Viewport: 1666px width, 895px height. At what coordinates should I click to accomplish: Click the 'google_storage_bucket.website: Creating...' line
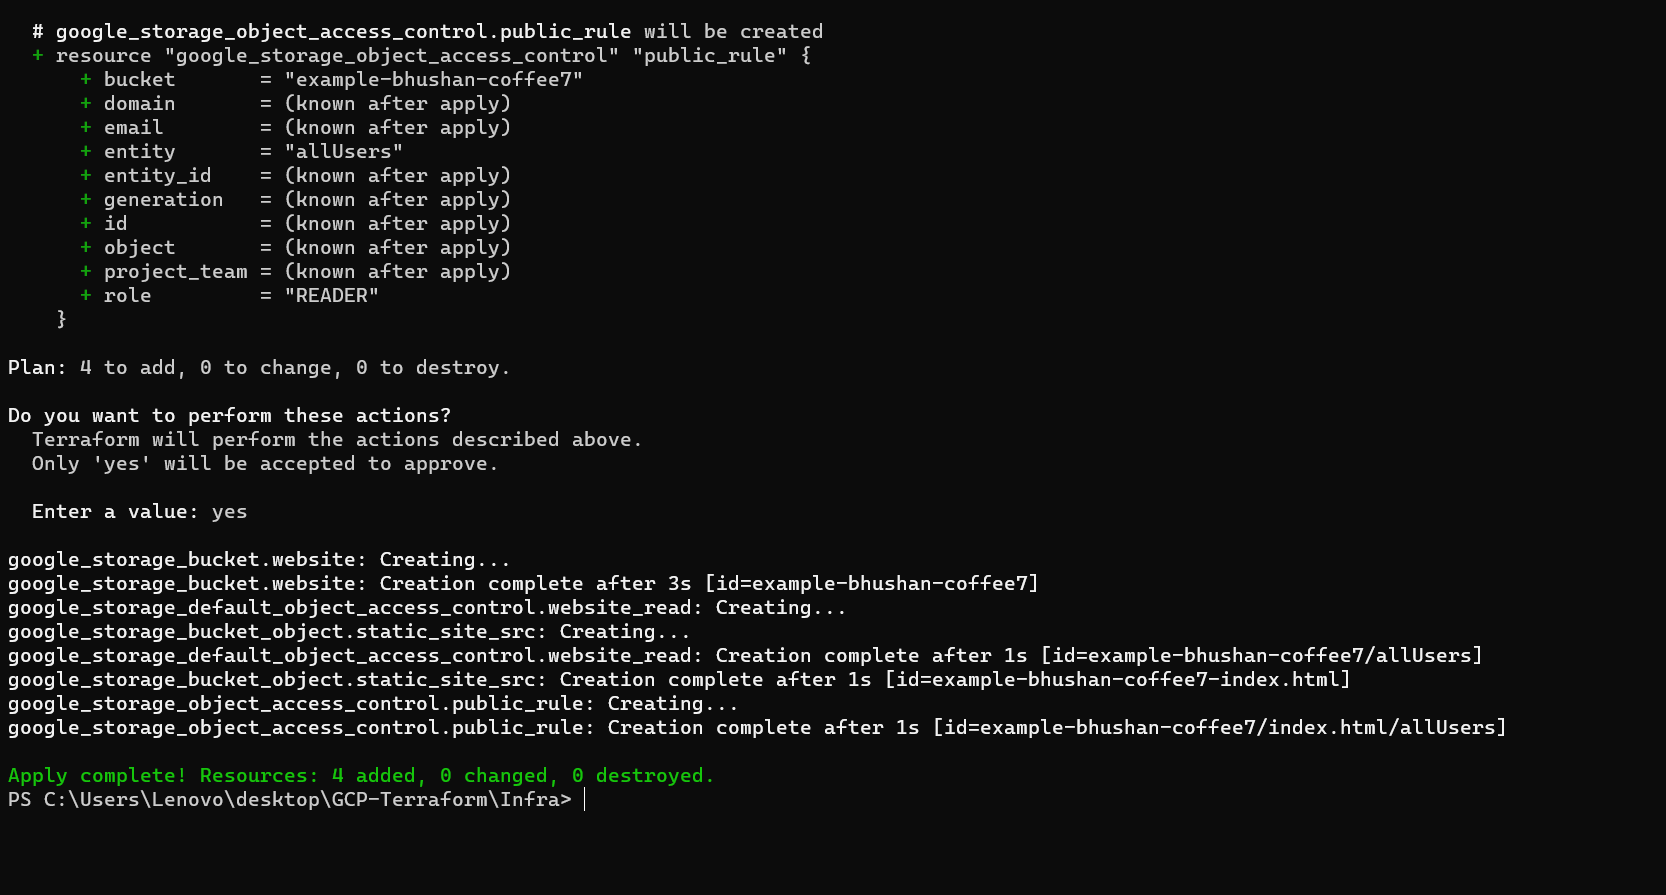point(259,560)
